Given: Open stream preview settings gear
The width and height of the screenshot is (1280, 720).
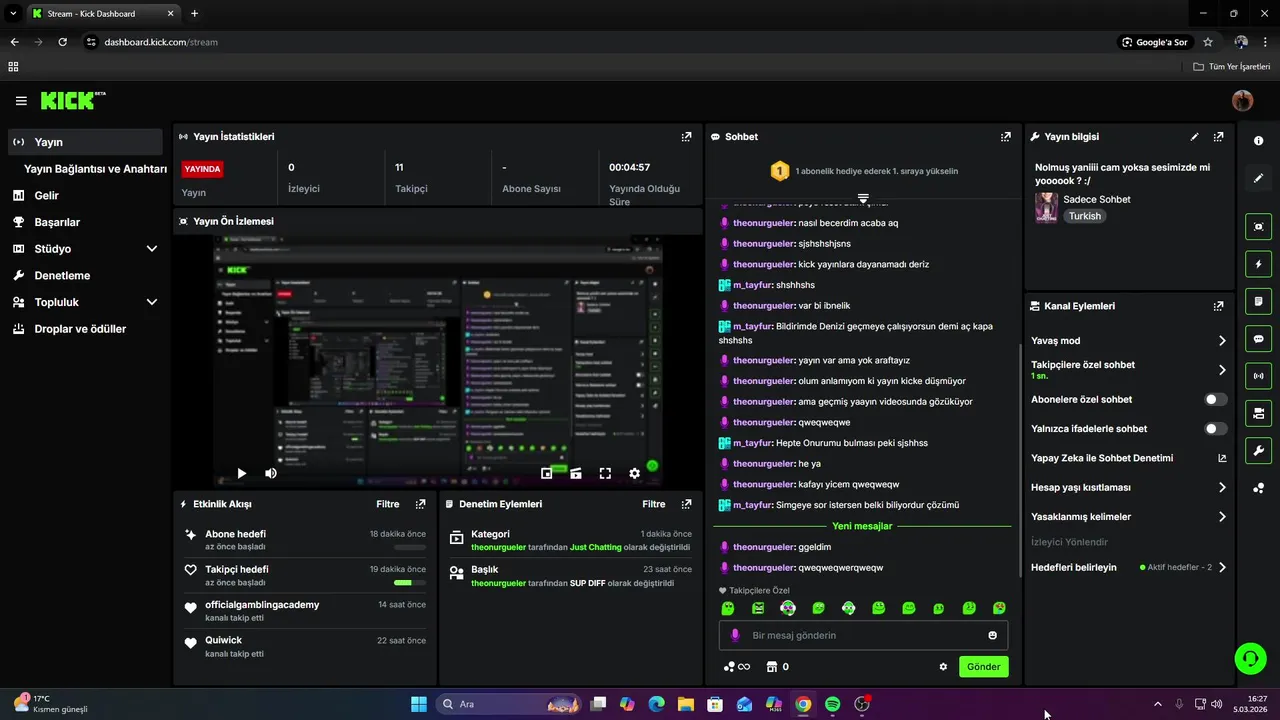Looking at the screenshot, I should [634, 473].
